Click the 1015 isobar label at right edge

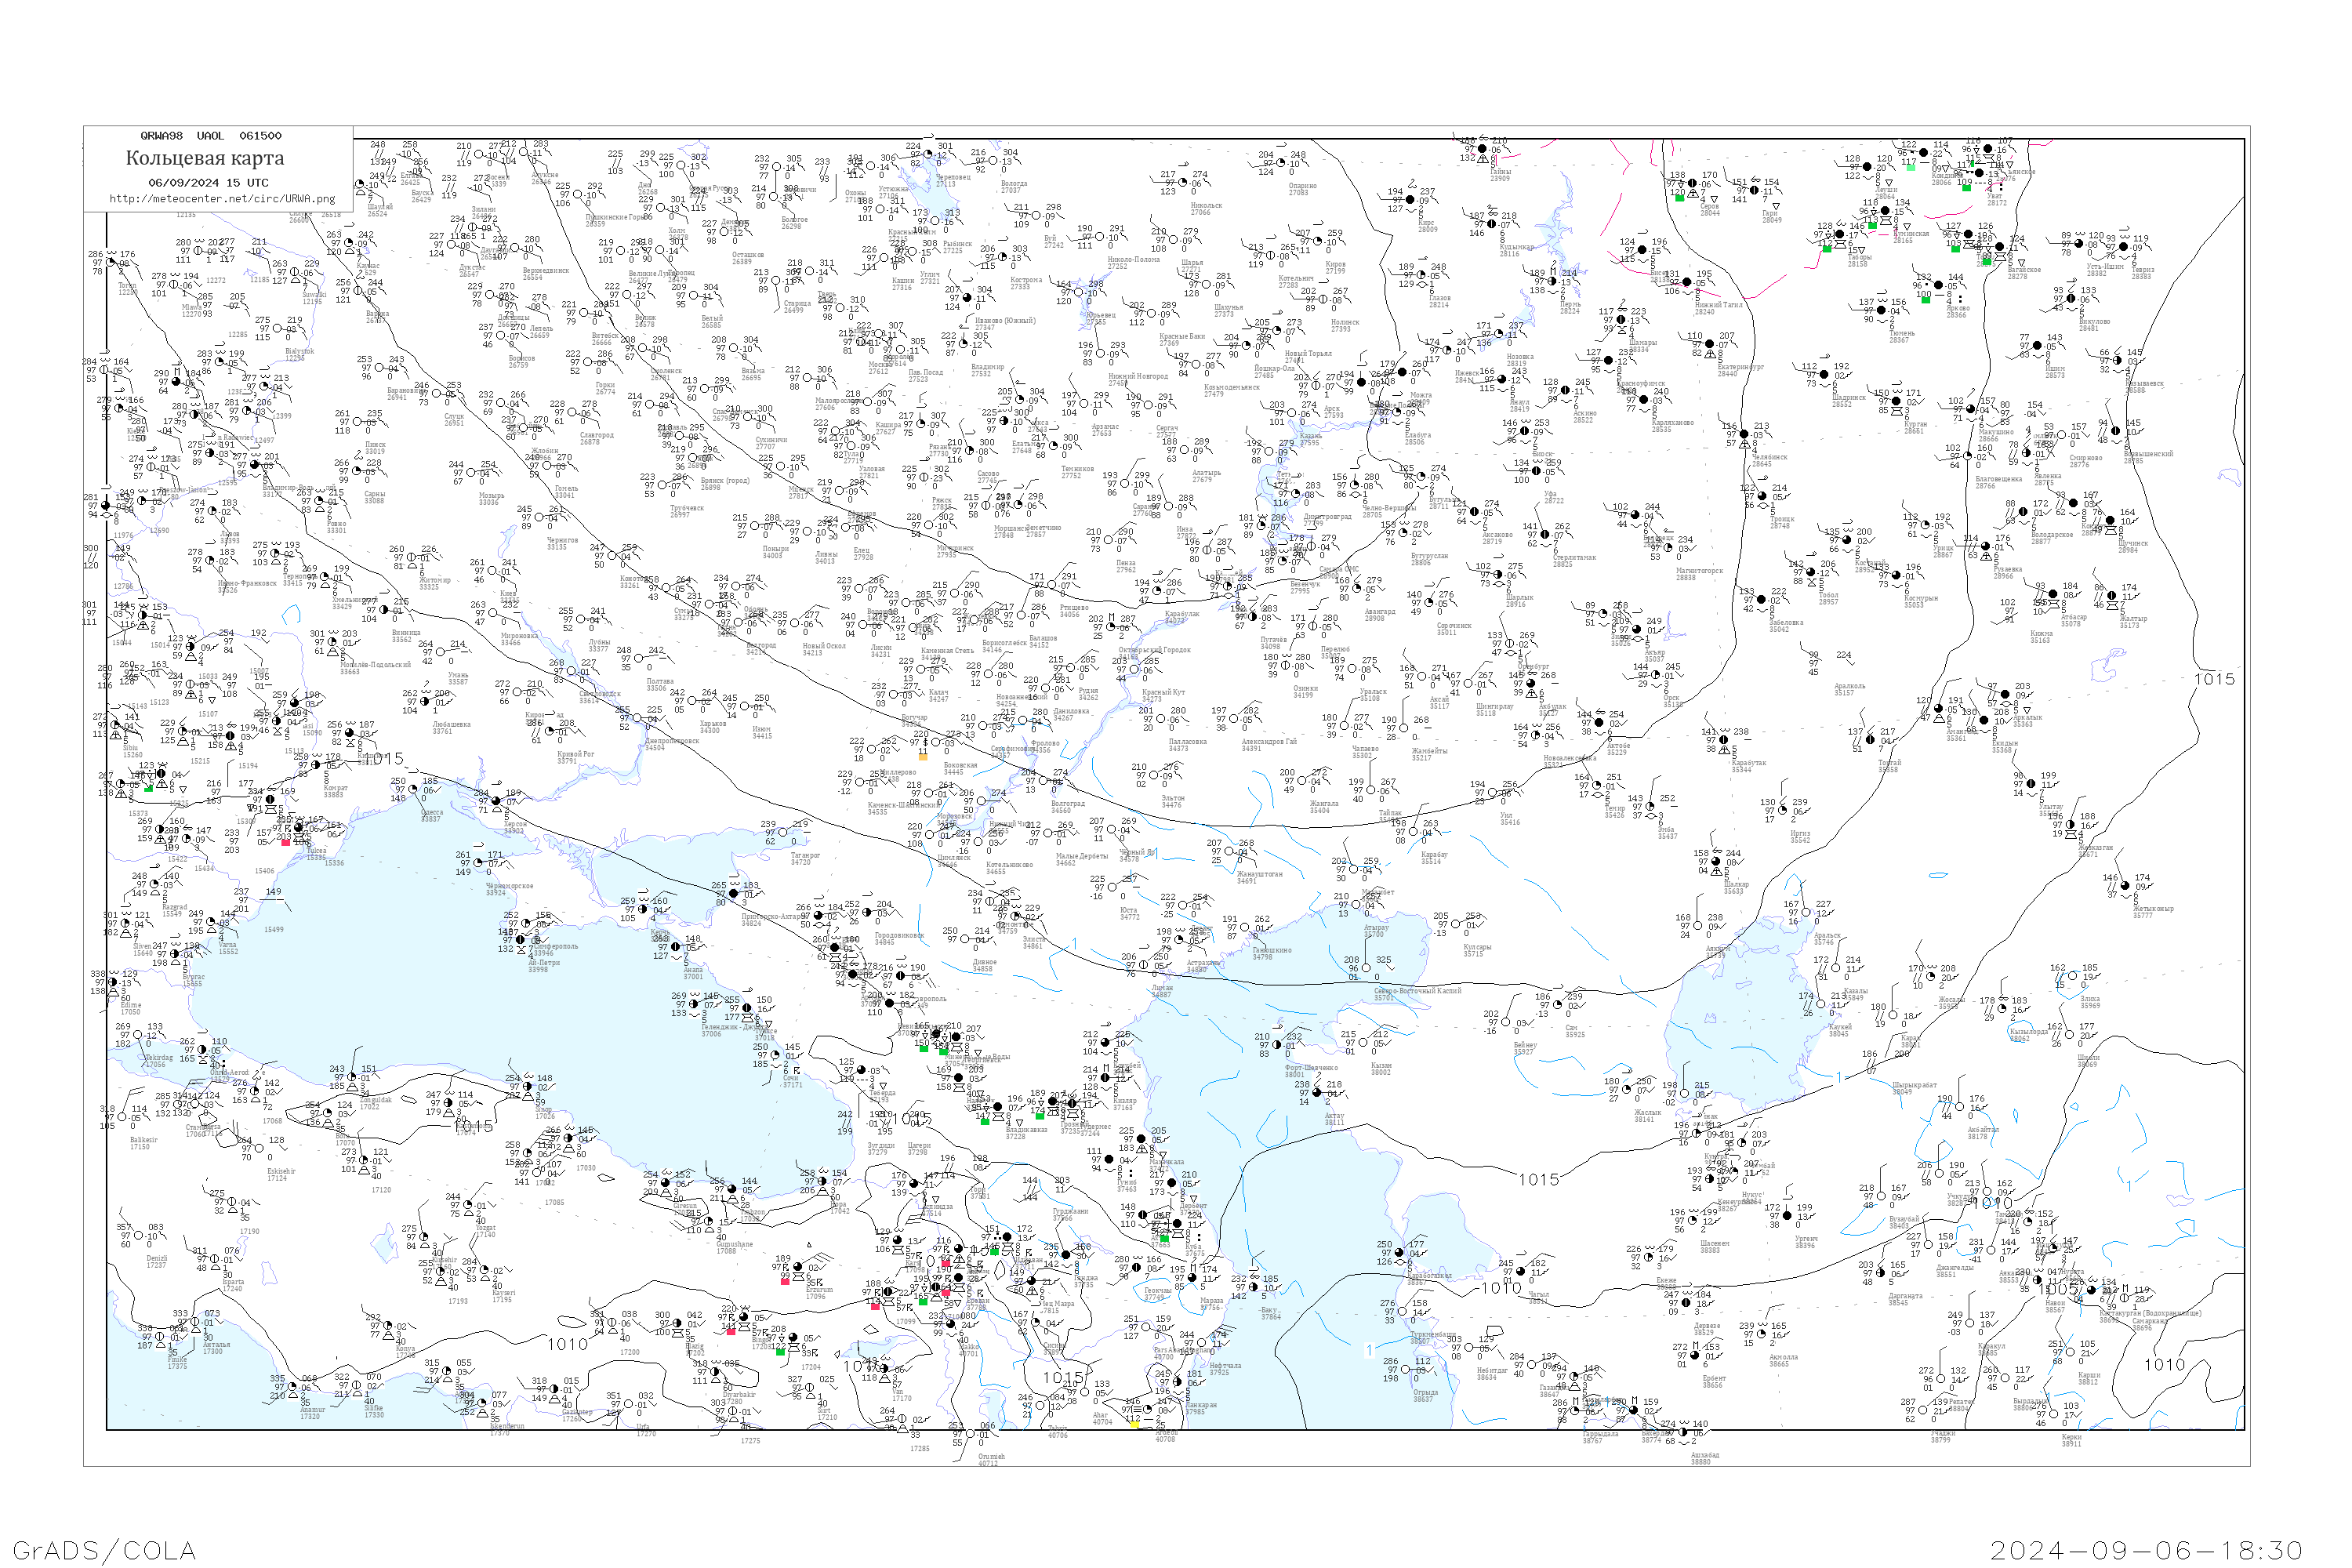pyautogui.click(x=2213, y=679)
